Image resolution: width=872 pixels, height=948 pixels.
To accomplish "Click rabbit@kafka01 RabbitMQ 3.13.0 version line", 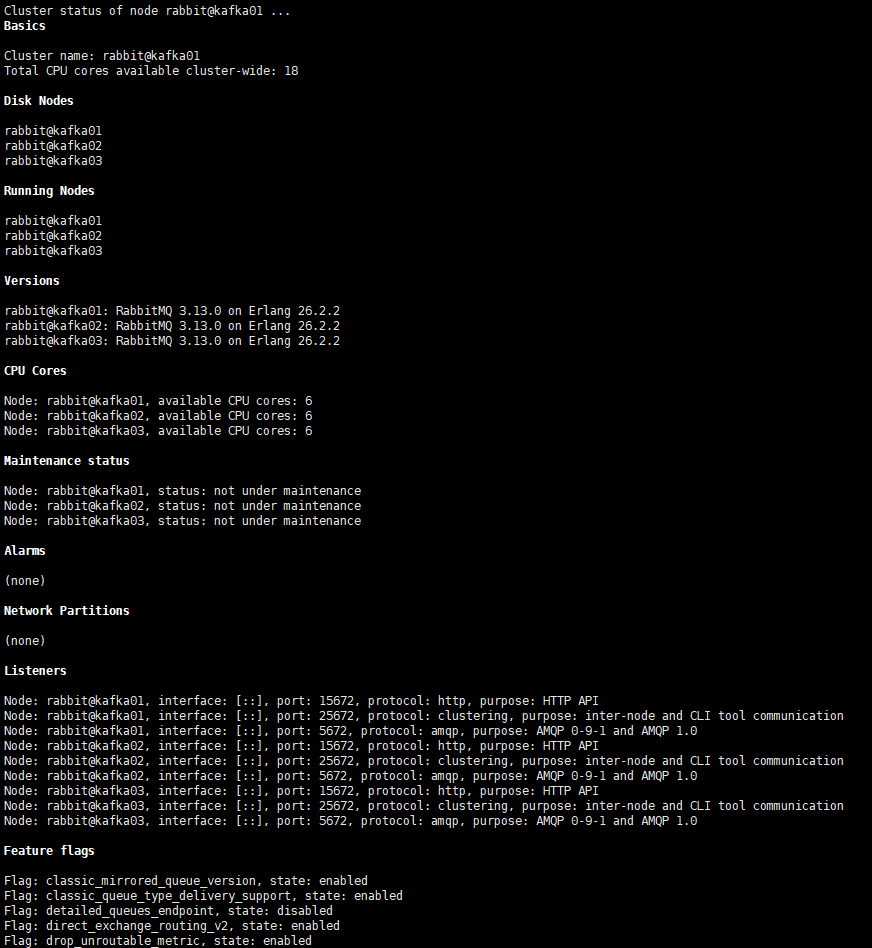I will pos(172,311).
